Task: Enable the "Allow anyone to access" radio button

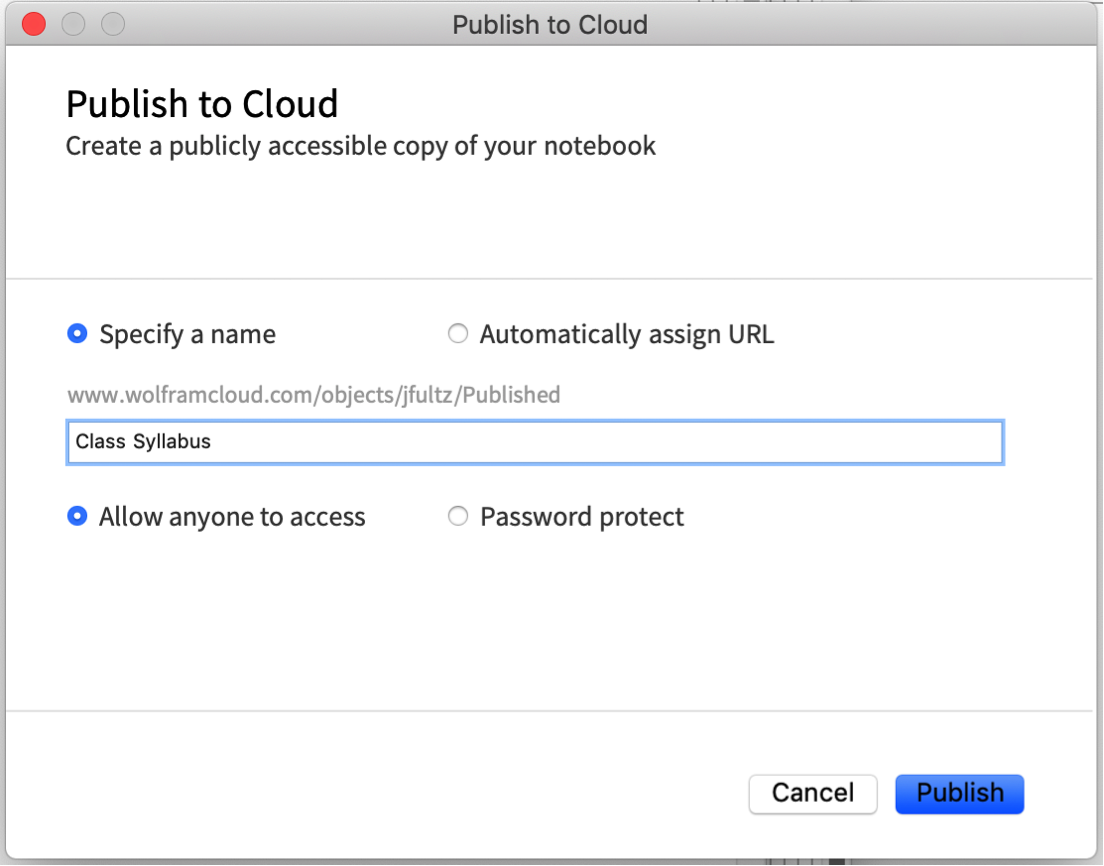Action: point(77,517)
